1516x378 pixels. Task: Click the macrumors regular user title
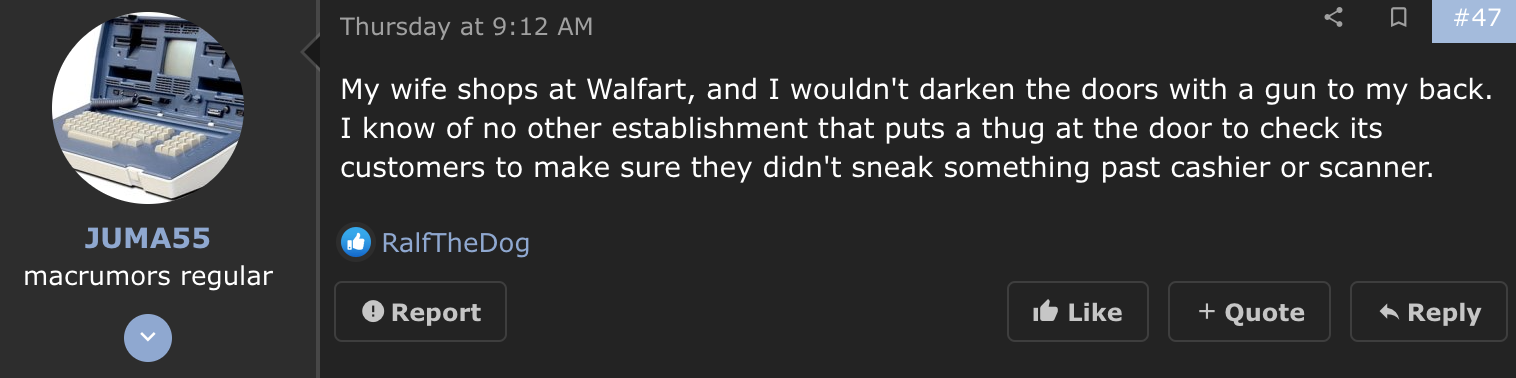pos(148,275)
